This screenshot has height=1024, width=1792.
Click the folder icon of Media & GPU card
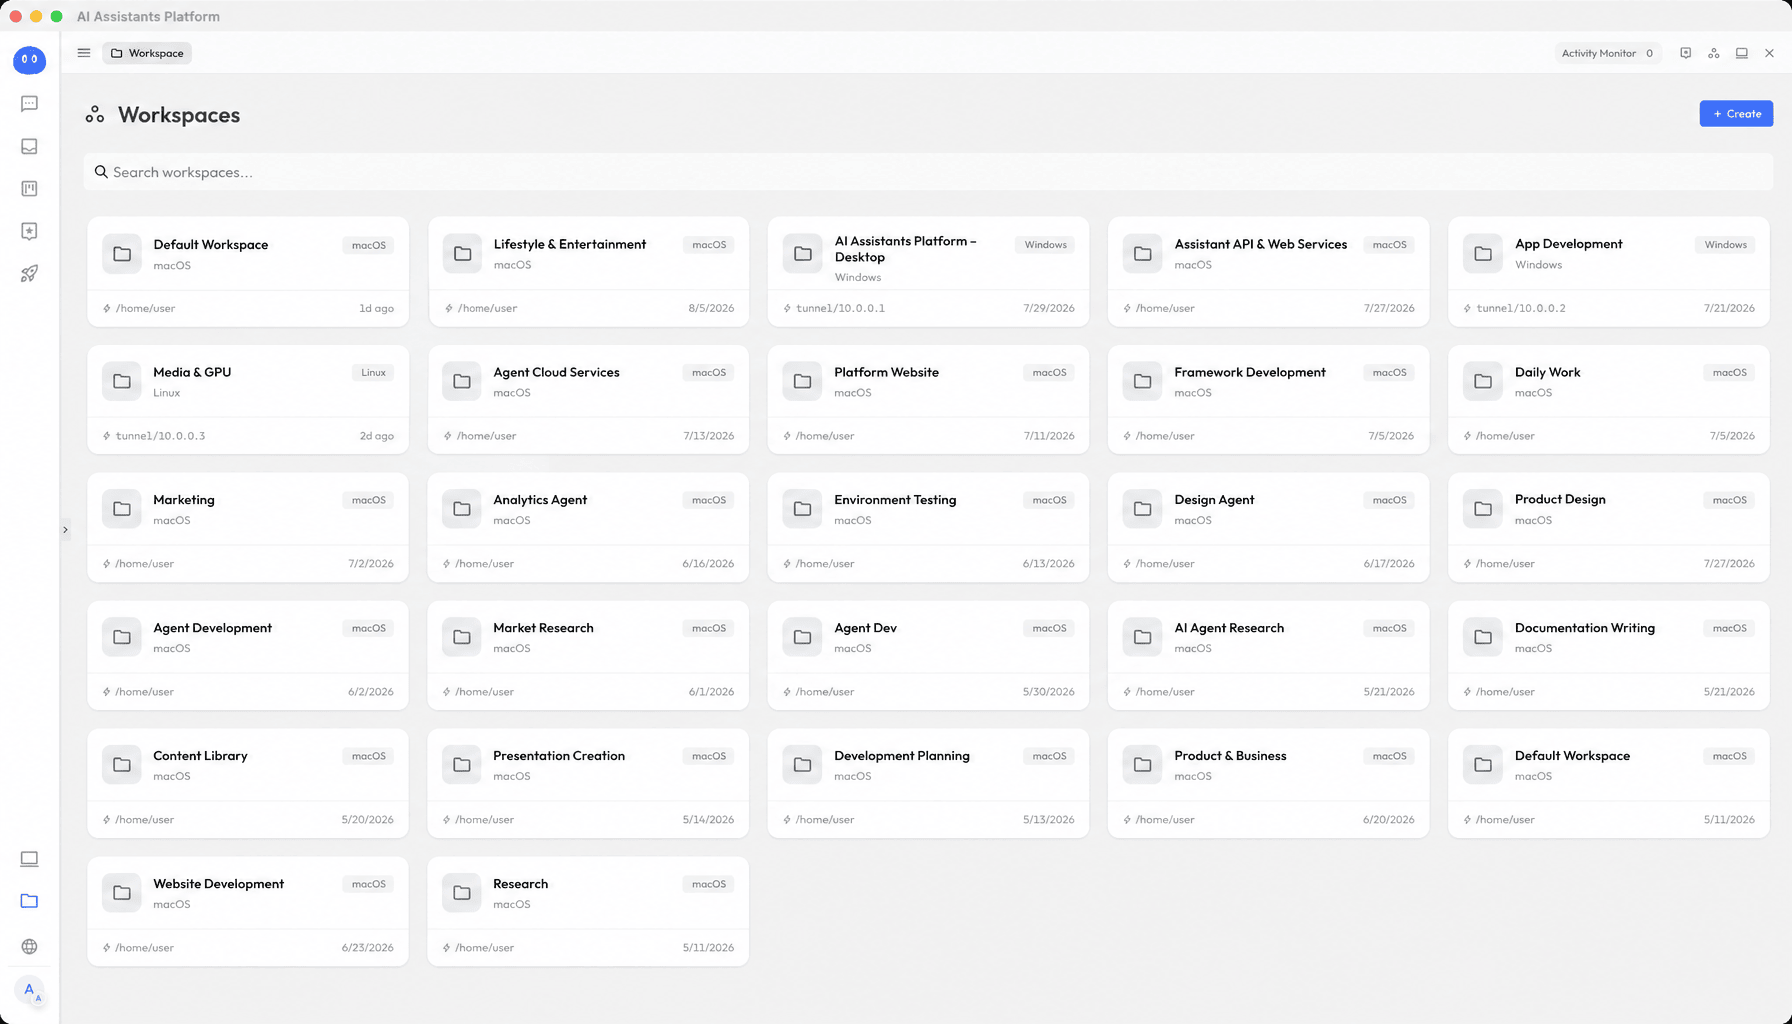(122, 381)
